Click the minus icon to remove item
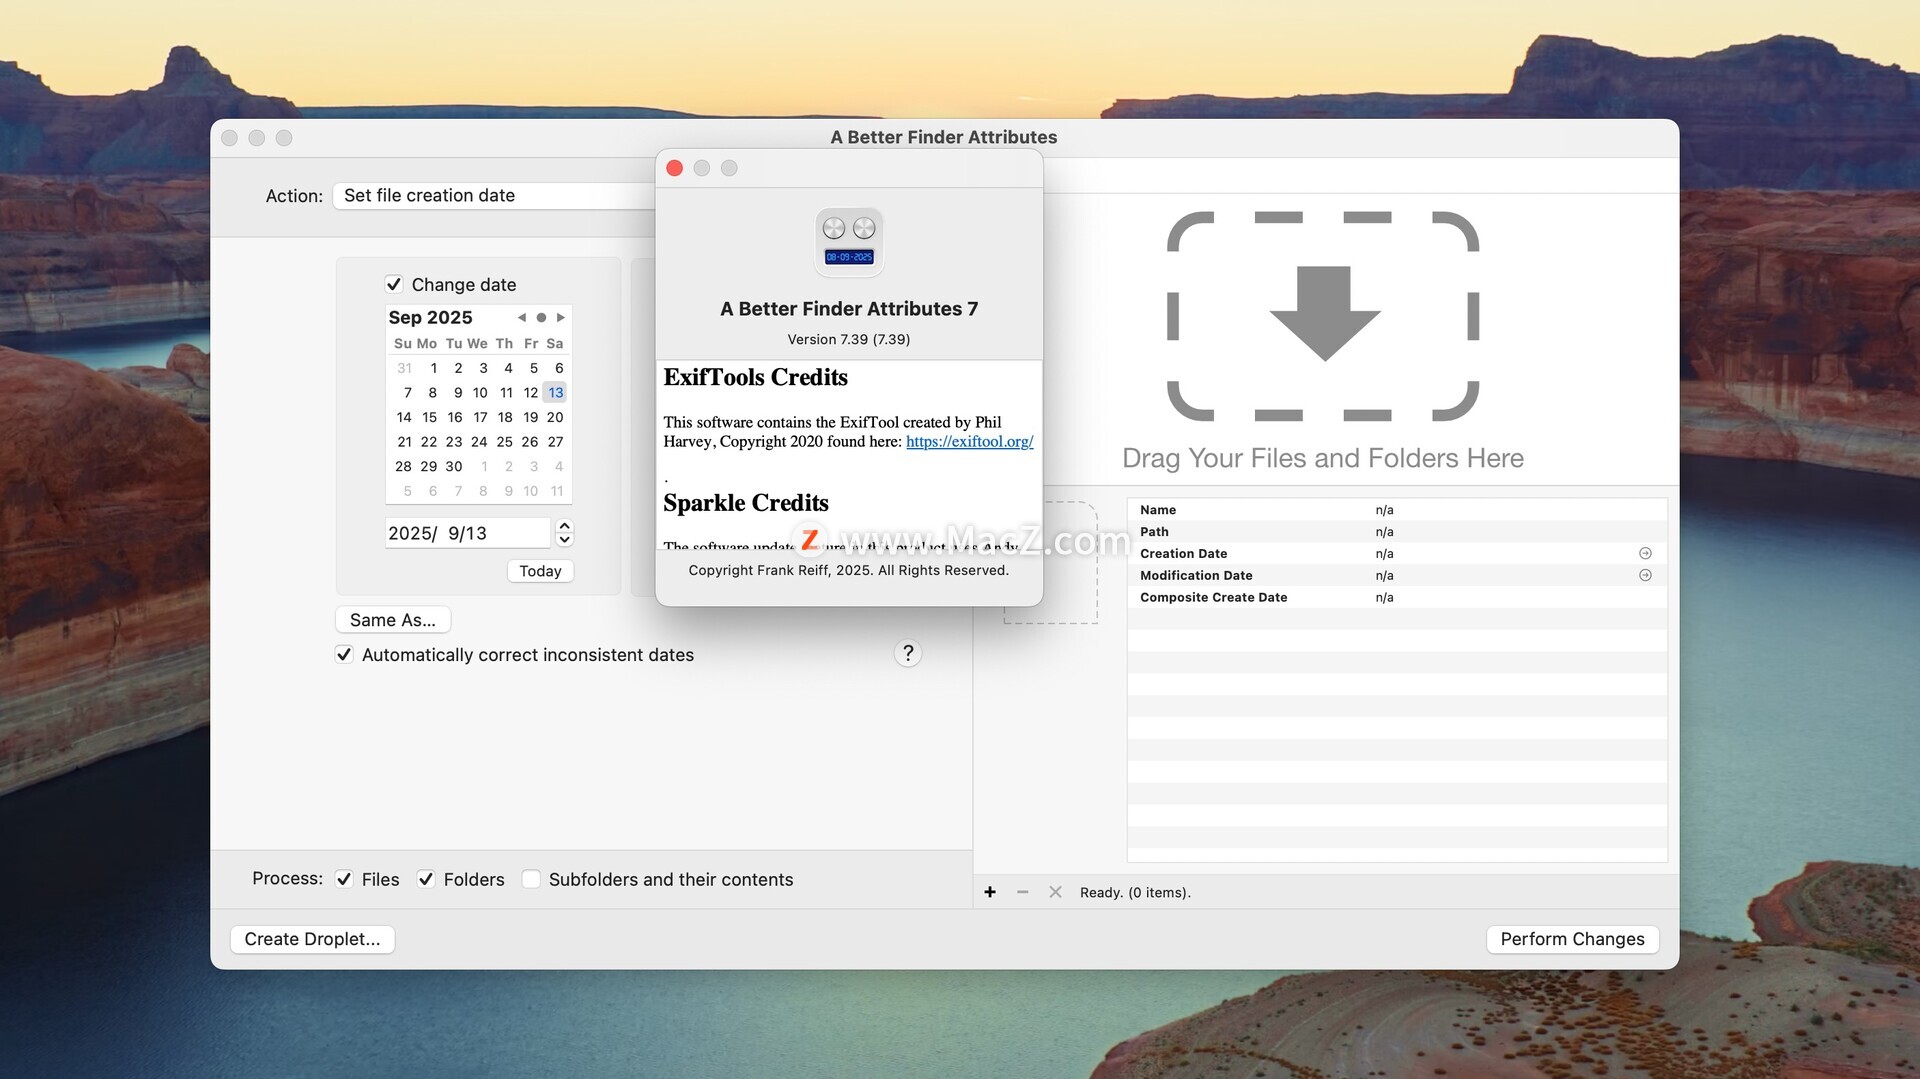Viewport: 1920px width, 1079px height. coord(1022,892)
